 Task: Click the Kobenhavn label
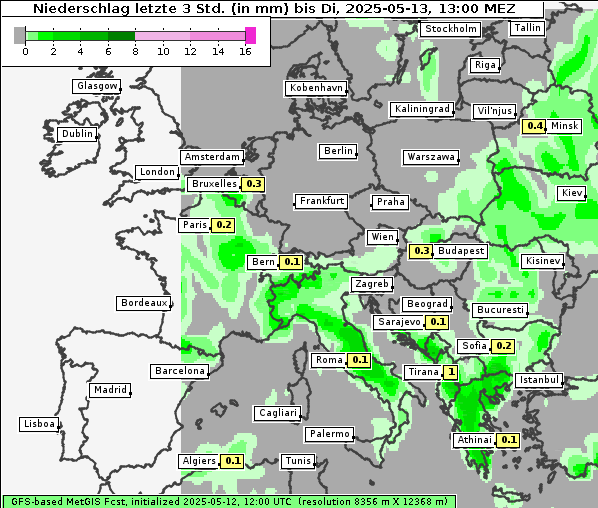click(316, 88)
